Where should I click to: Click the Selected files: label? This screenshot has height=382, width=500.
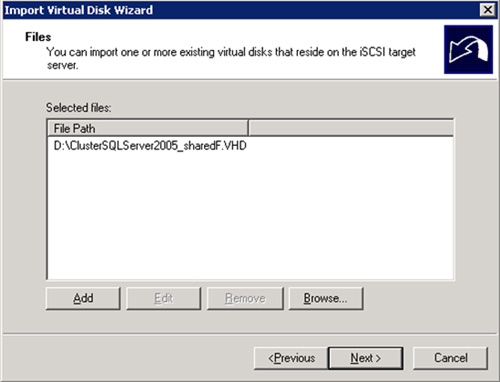click(x=79, y=108)
